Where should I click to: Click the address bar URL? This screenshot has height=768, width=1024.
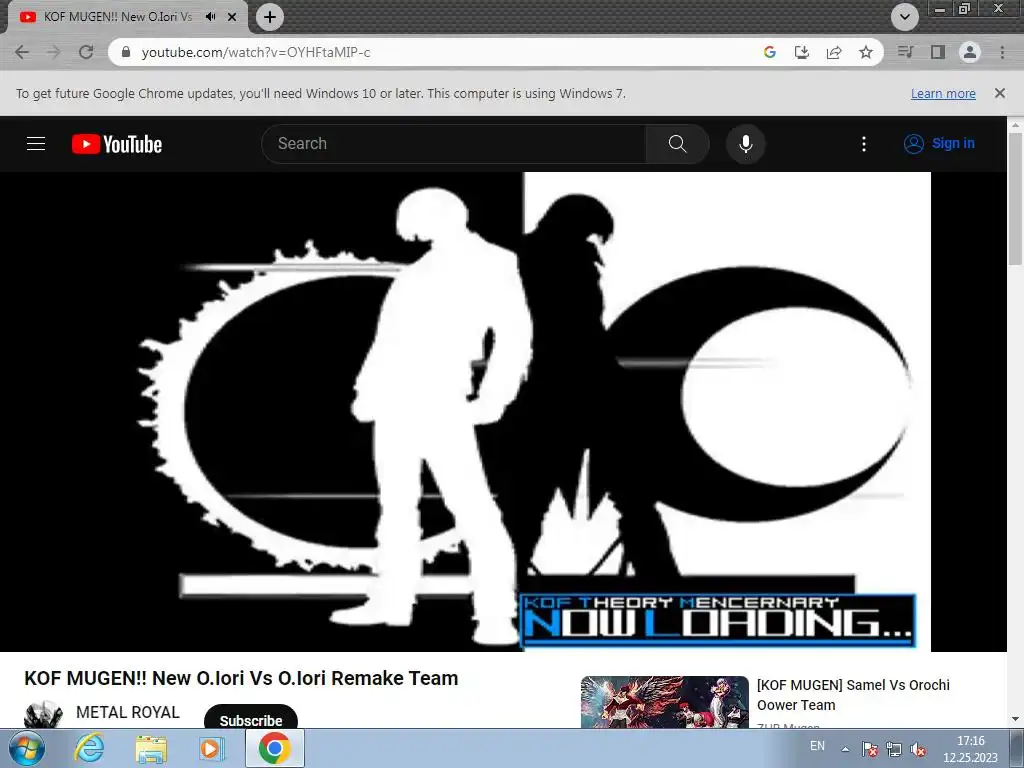point(256,52)
